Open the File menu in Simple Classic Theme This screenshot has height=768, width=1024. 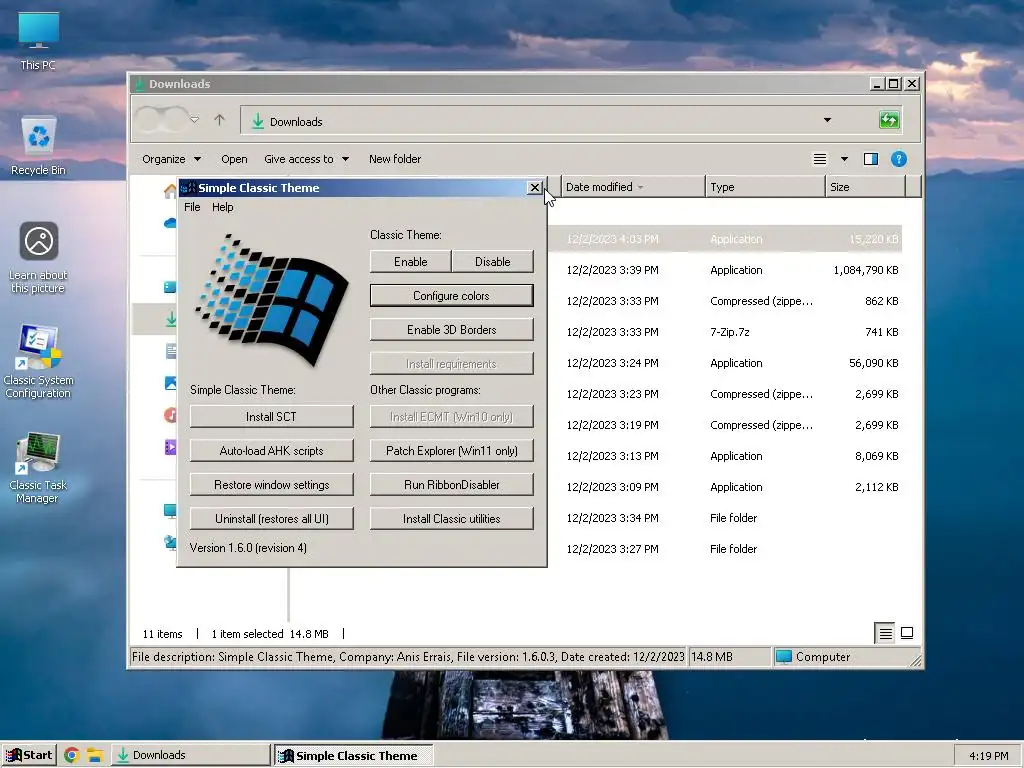[x=192, y=207]
